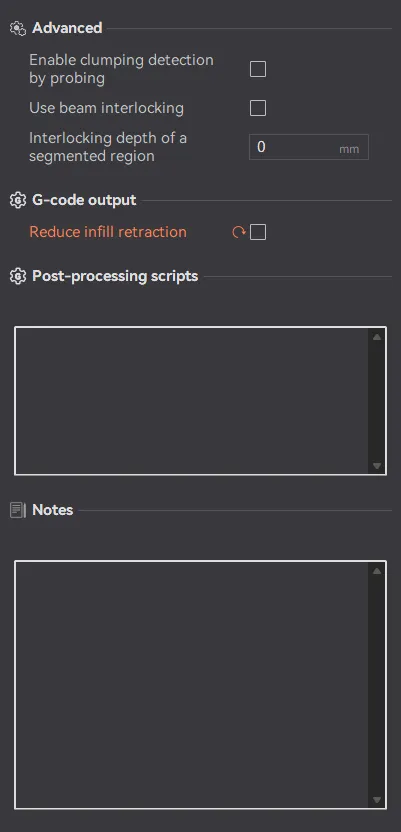401x832 pixels.
Task: Click the Notes document icon
Action: [18, 510]
